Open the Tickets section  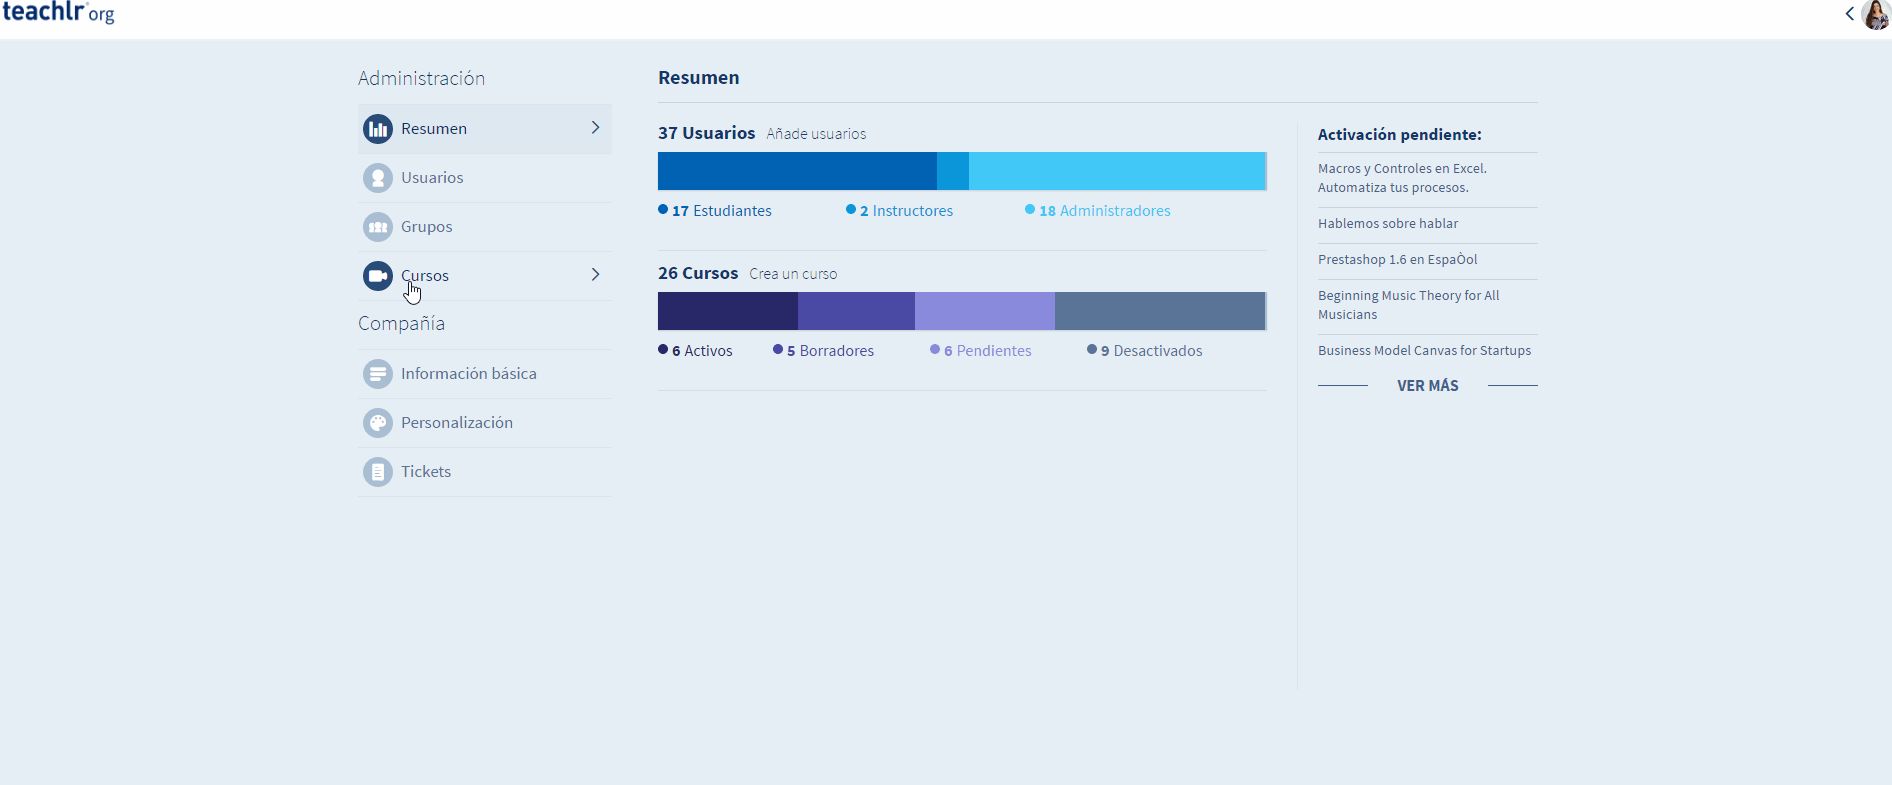485,472
